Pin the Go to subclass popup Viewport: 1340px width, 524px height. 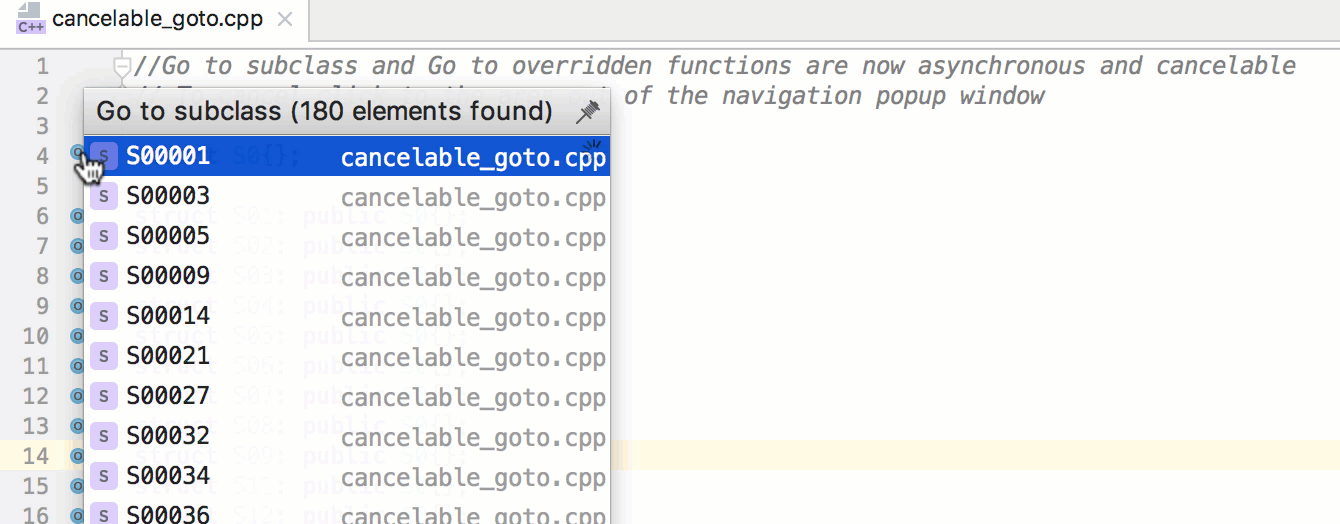tap(588, 112)
